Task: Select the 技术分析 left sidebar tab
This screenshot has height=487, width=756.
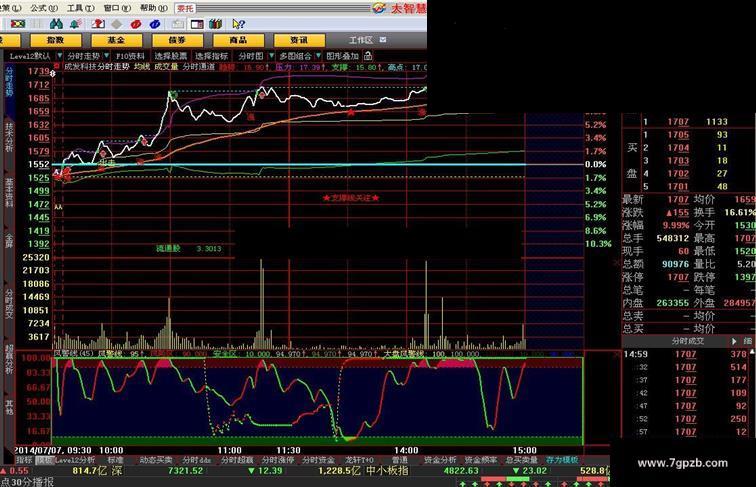Action: pyautogui.click(x=9, y=137)
